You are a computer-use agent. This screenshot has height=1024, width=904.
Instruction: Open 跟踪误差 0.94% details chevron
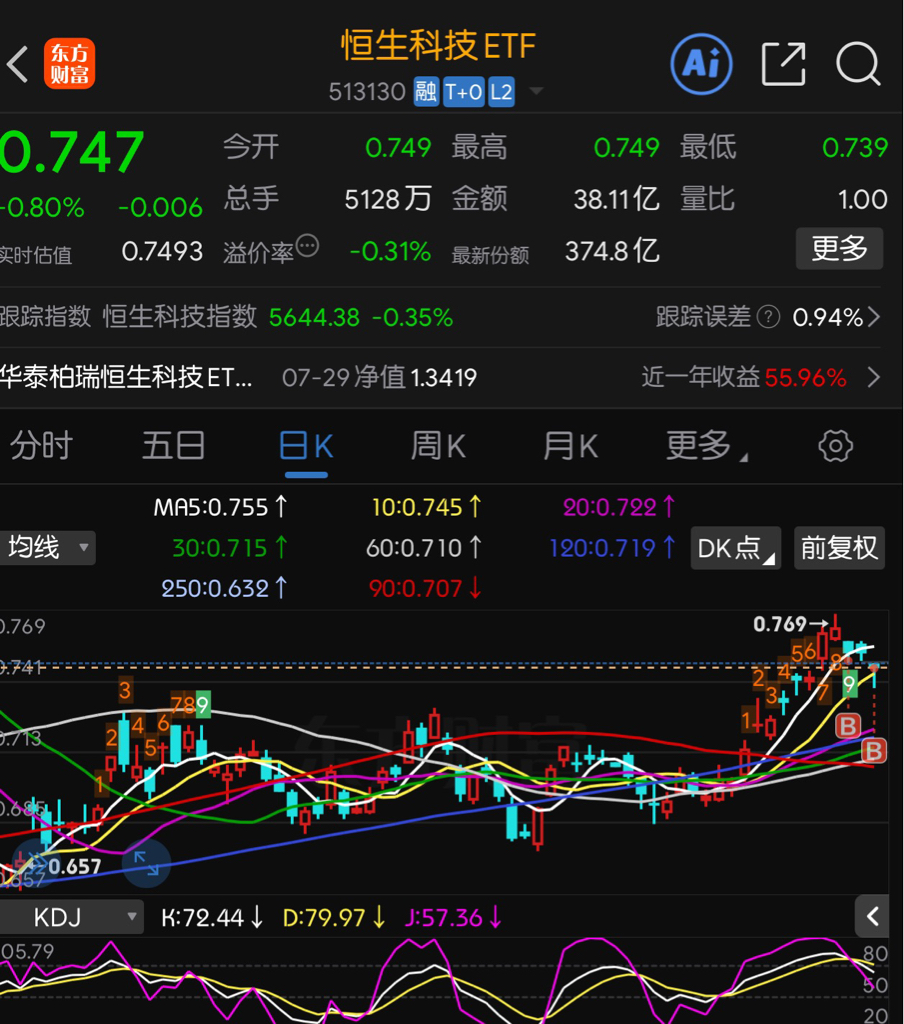tap(873, 317)
